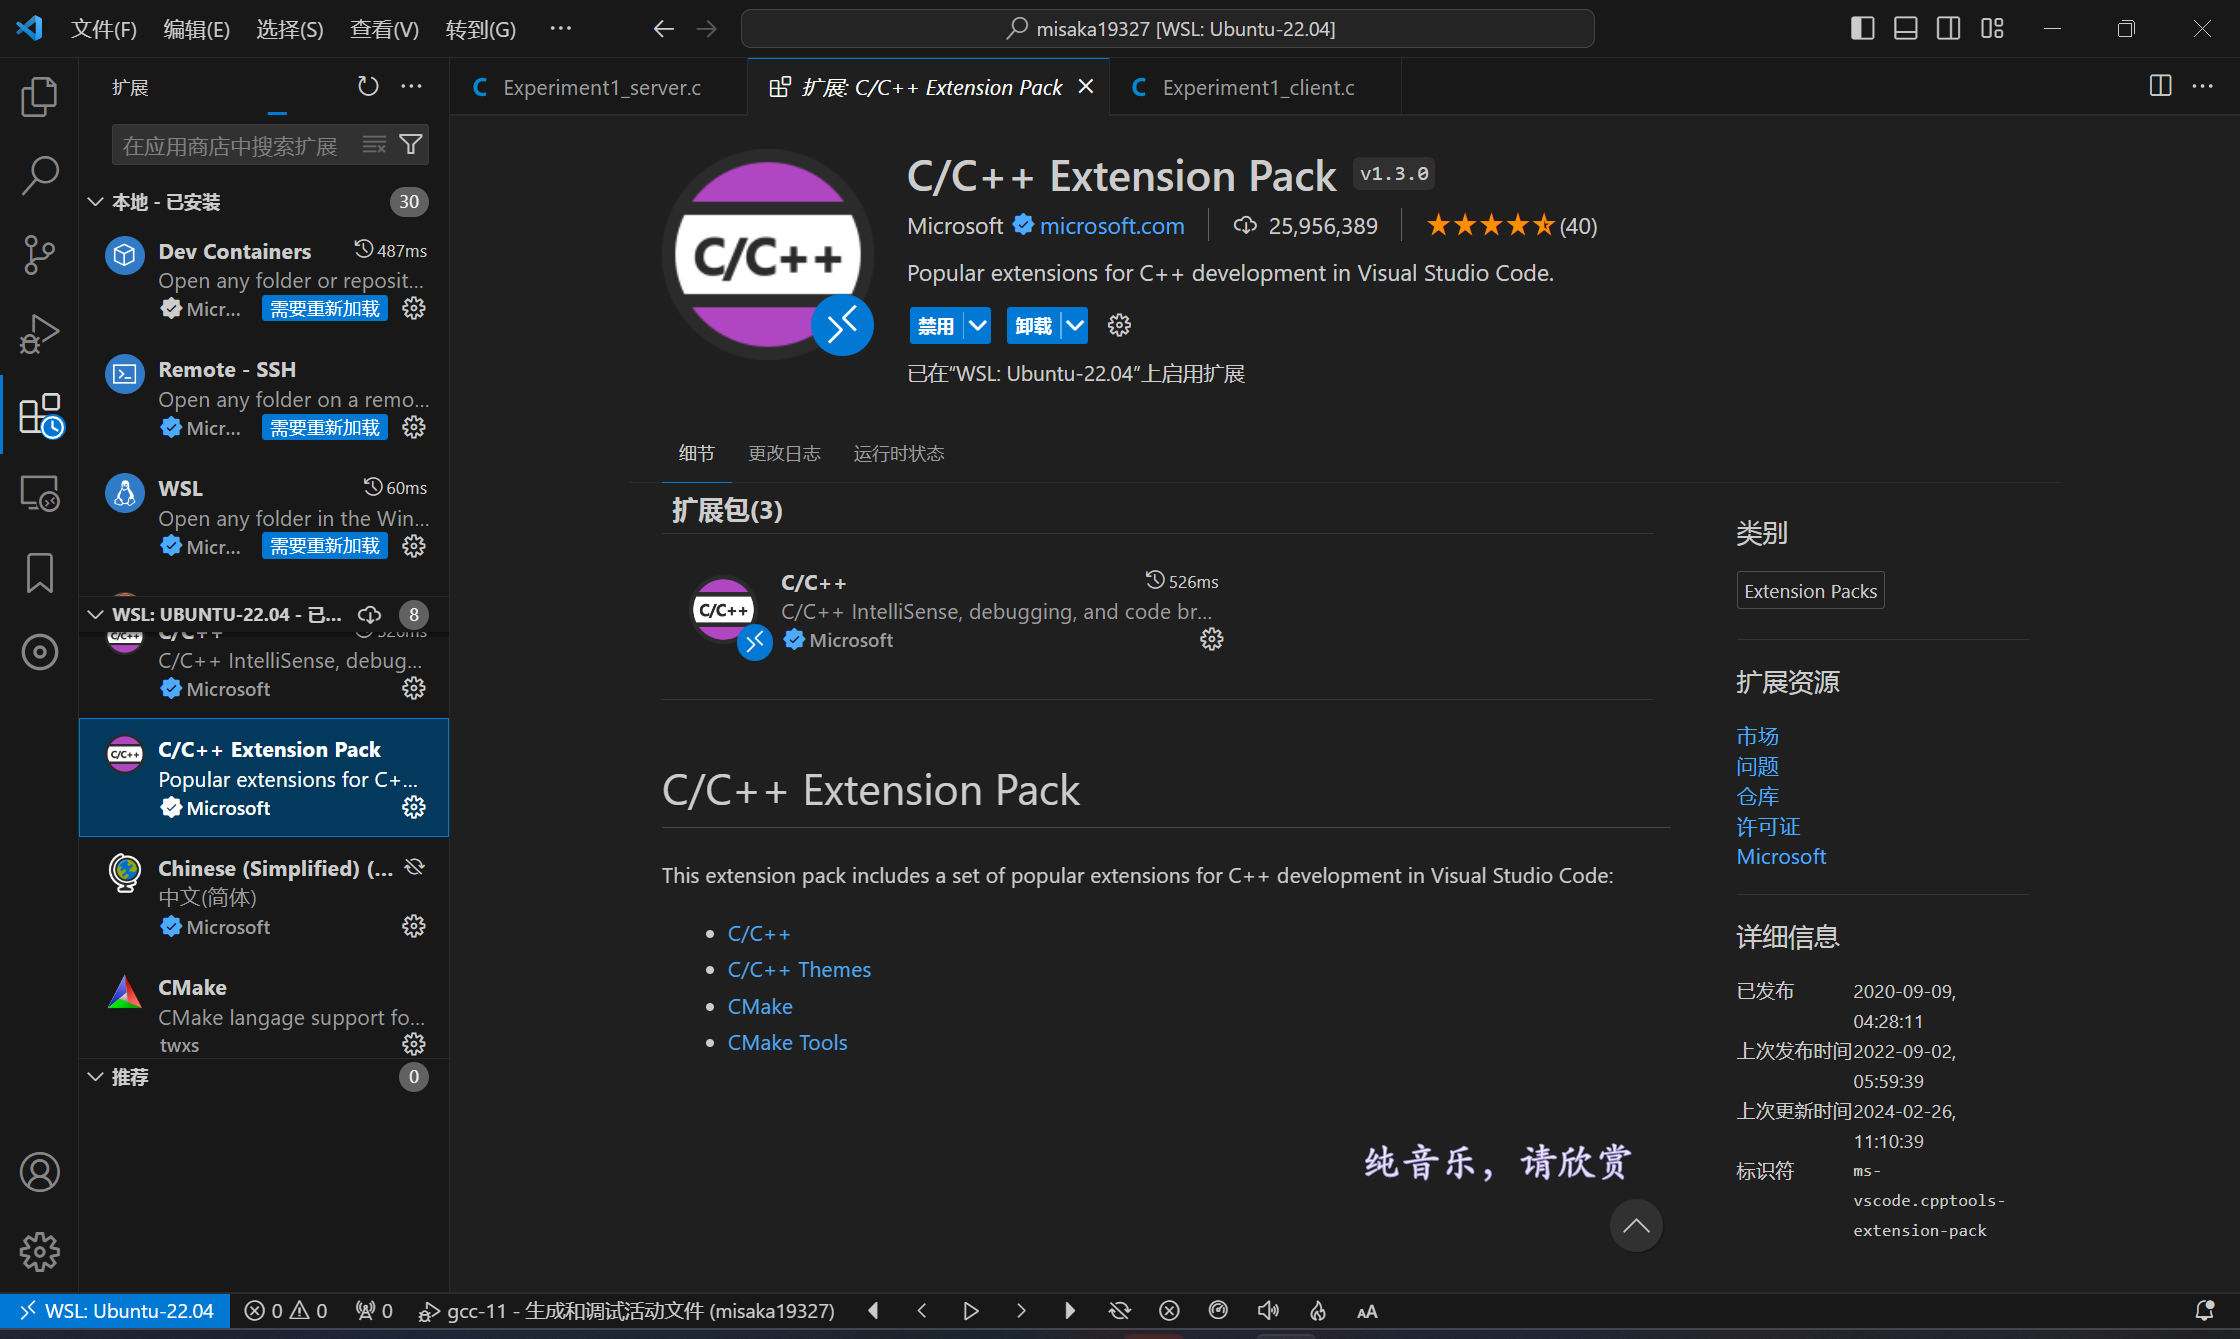Open manage gear for WSL extension
2240x1339 pixels.
point(413,546)
